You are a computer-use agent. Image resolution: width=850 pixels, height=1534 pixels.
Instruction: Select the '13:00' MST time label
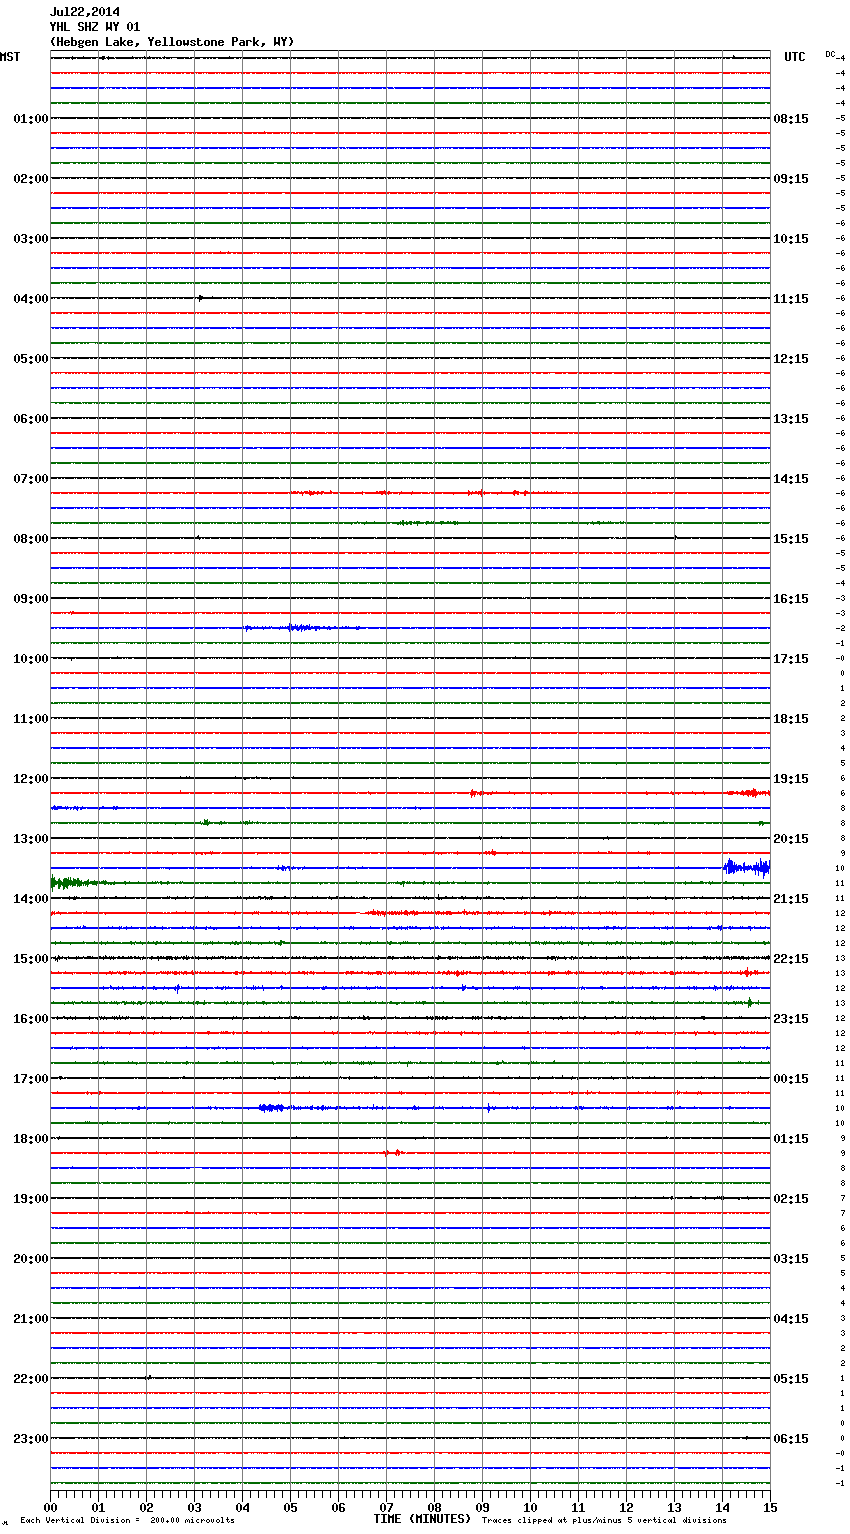31,839
